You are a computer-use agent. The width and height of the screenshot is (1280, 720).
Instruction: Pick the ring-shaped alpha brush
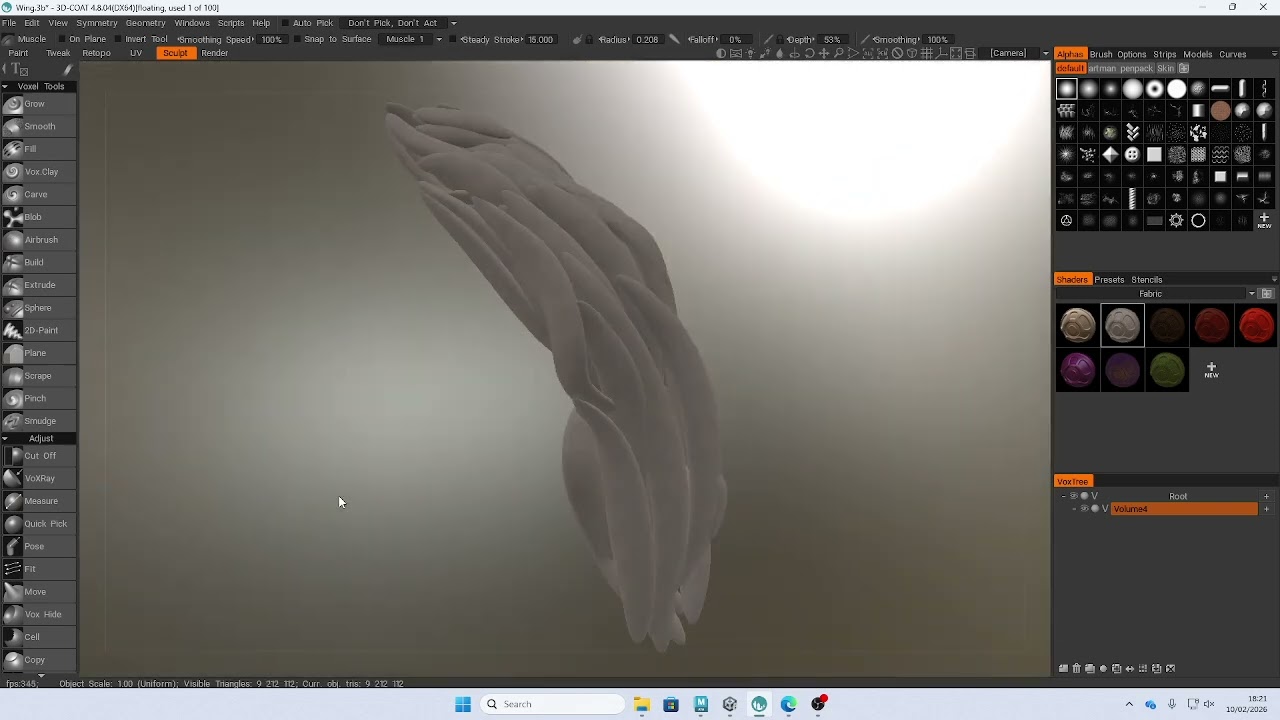coord(1198,221)
